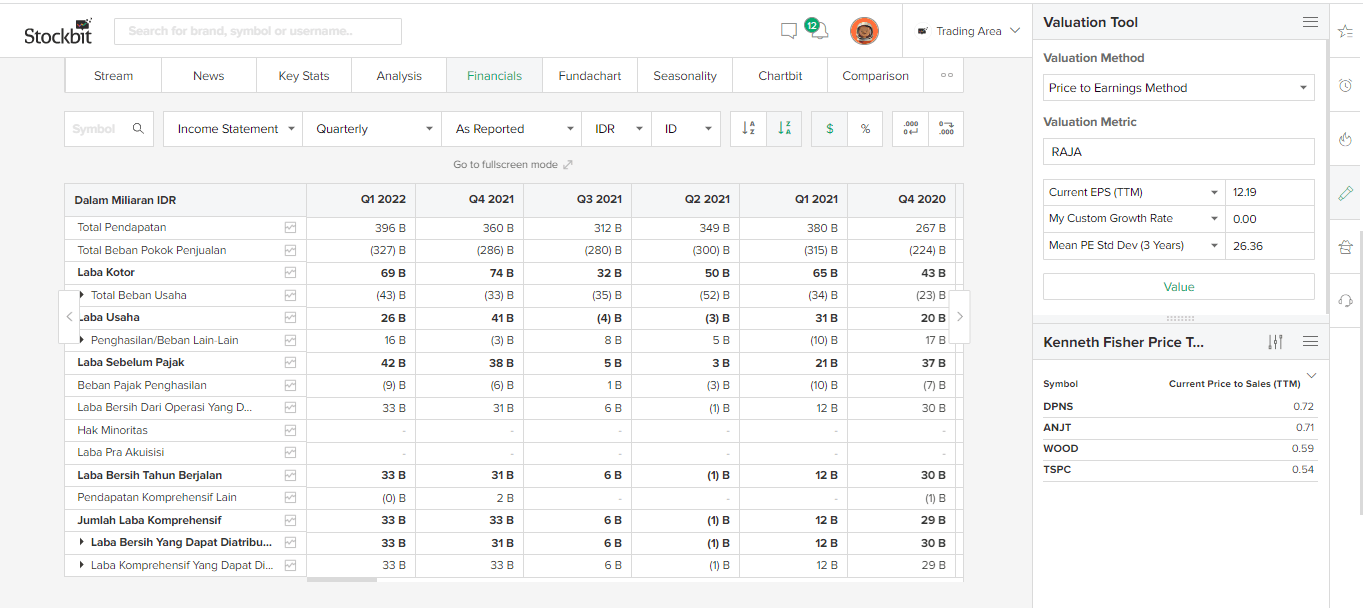Open the alarm clock alerts icon in the sidebar

(1345, 86)
